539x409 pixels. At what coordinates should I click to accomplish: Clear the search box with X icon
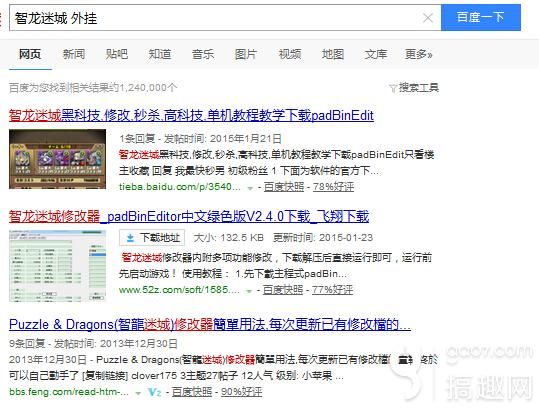[428, 18]
